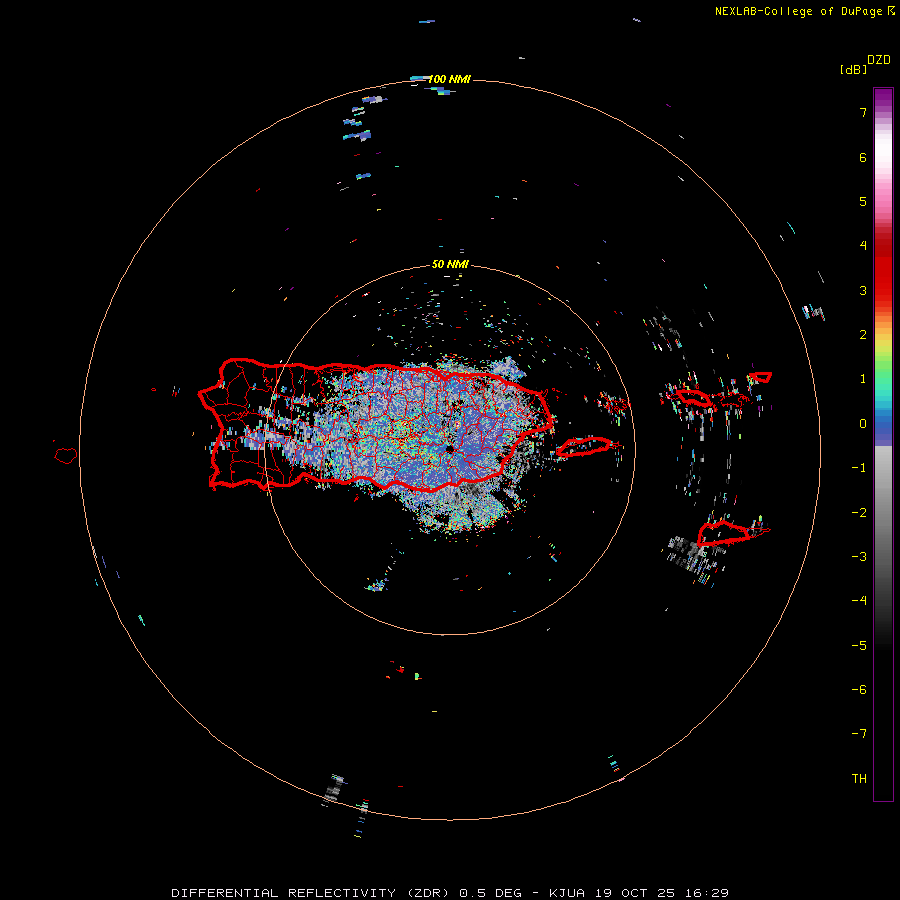Viewport: 900px width, 900px height.
Task: Click the 2 value on the color scale
Action: pyautogui.click(x=863, y=335)
